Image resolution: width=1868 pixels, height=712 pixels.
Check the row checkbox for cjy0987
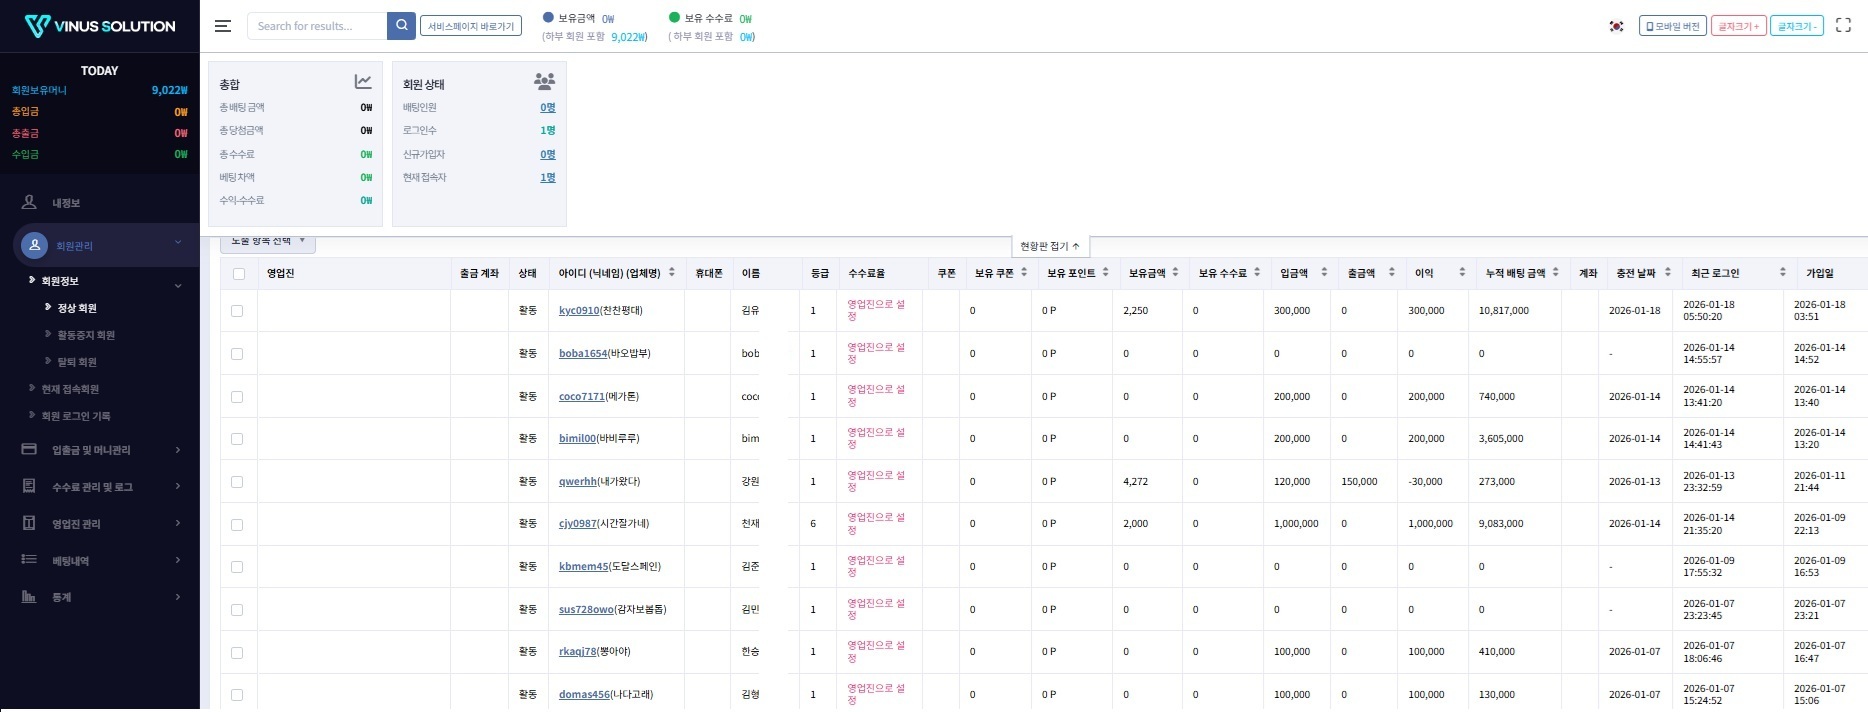237,524
